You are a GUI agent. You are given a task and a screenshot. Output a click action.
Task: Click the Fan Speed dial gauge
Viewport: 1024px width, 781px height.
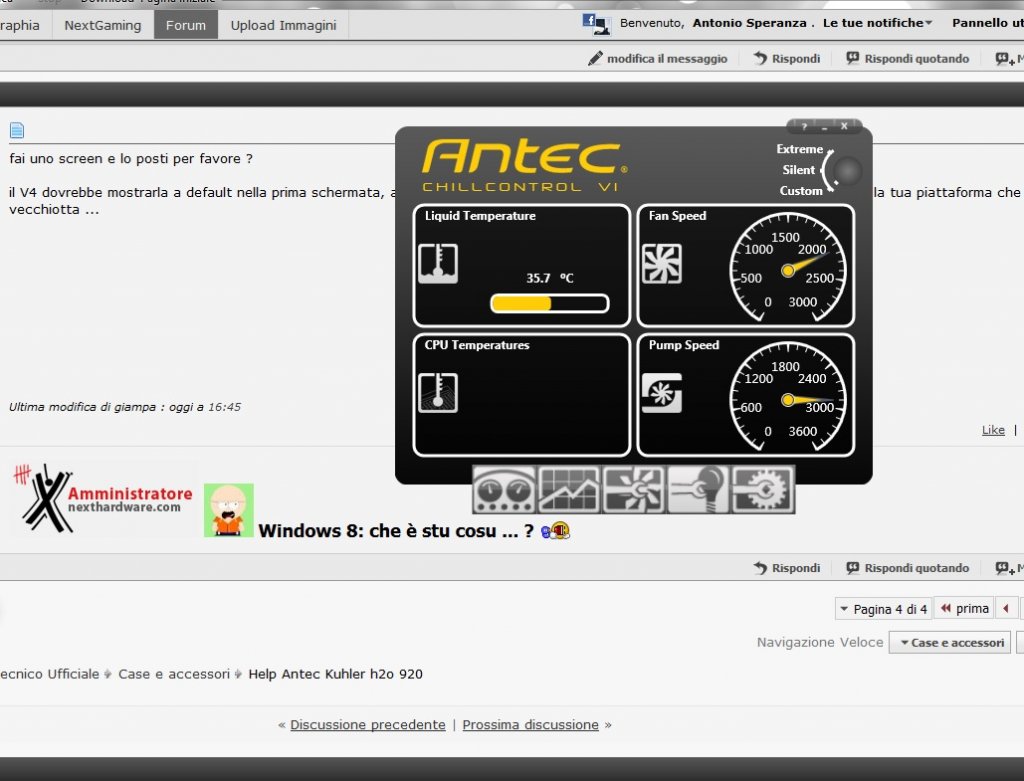788,268
